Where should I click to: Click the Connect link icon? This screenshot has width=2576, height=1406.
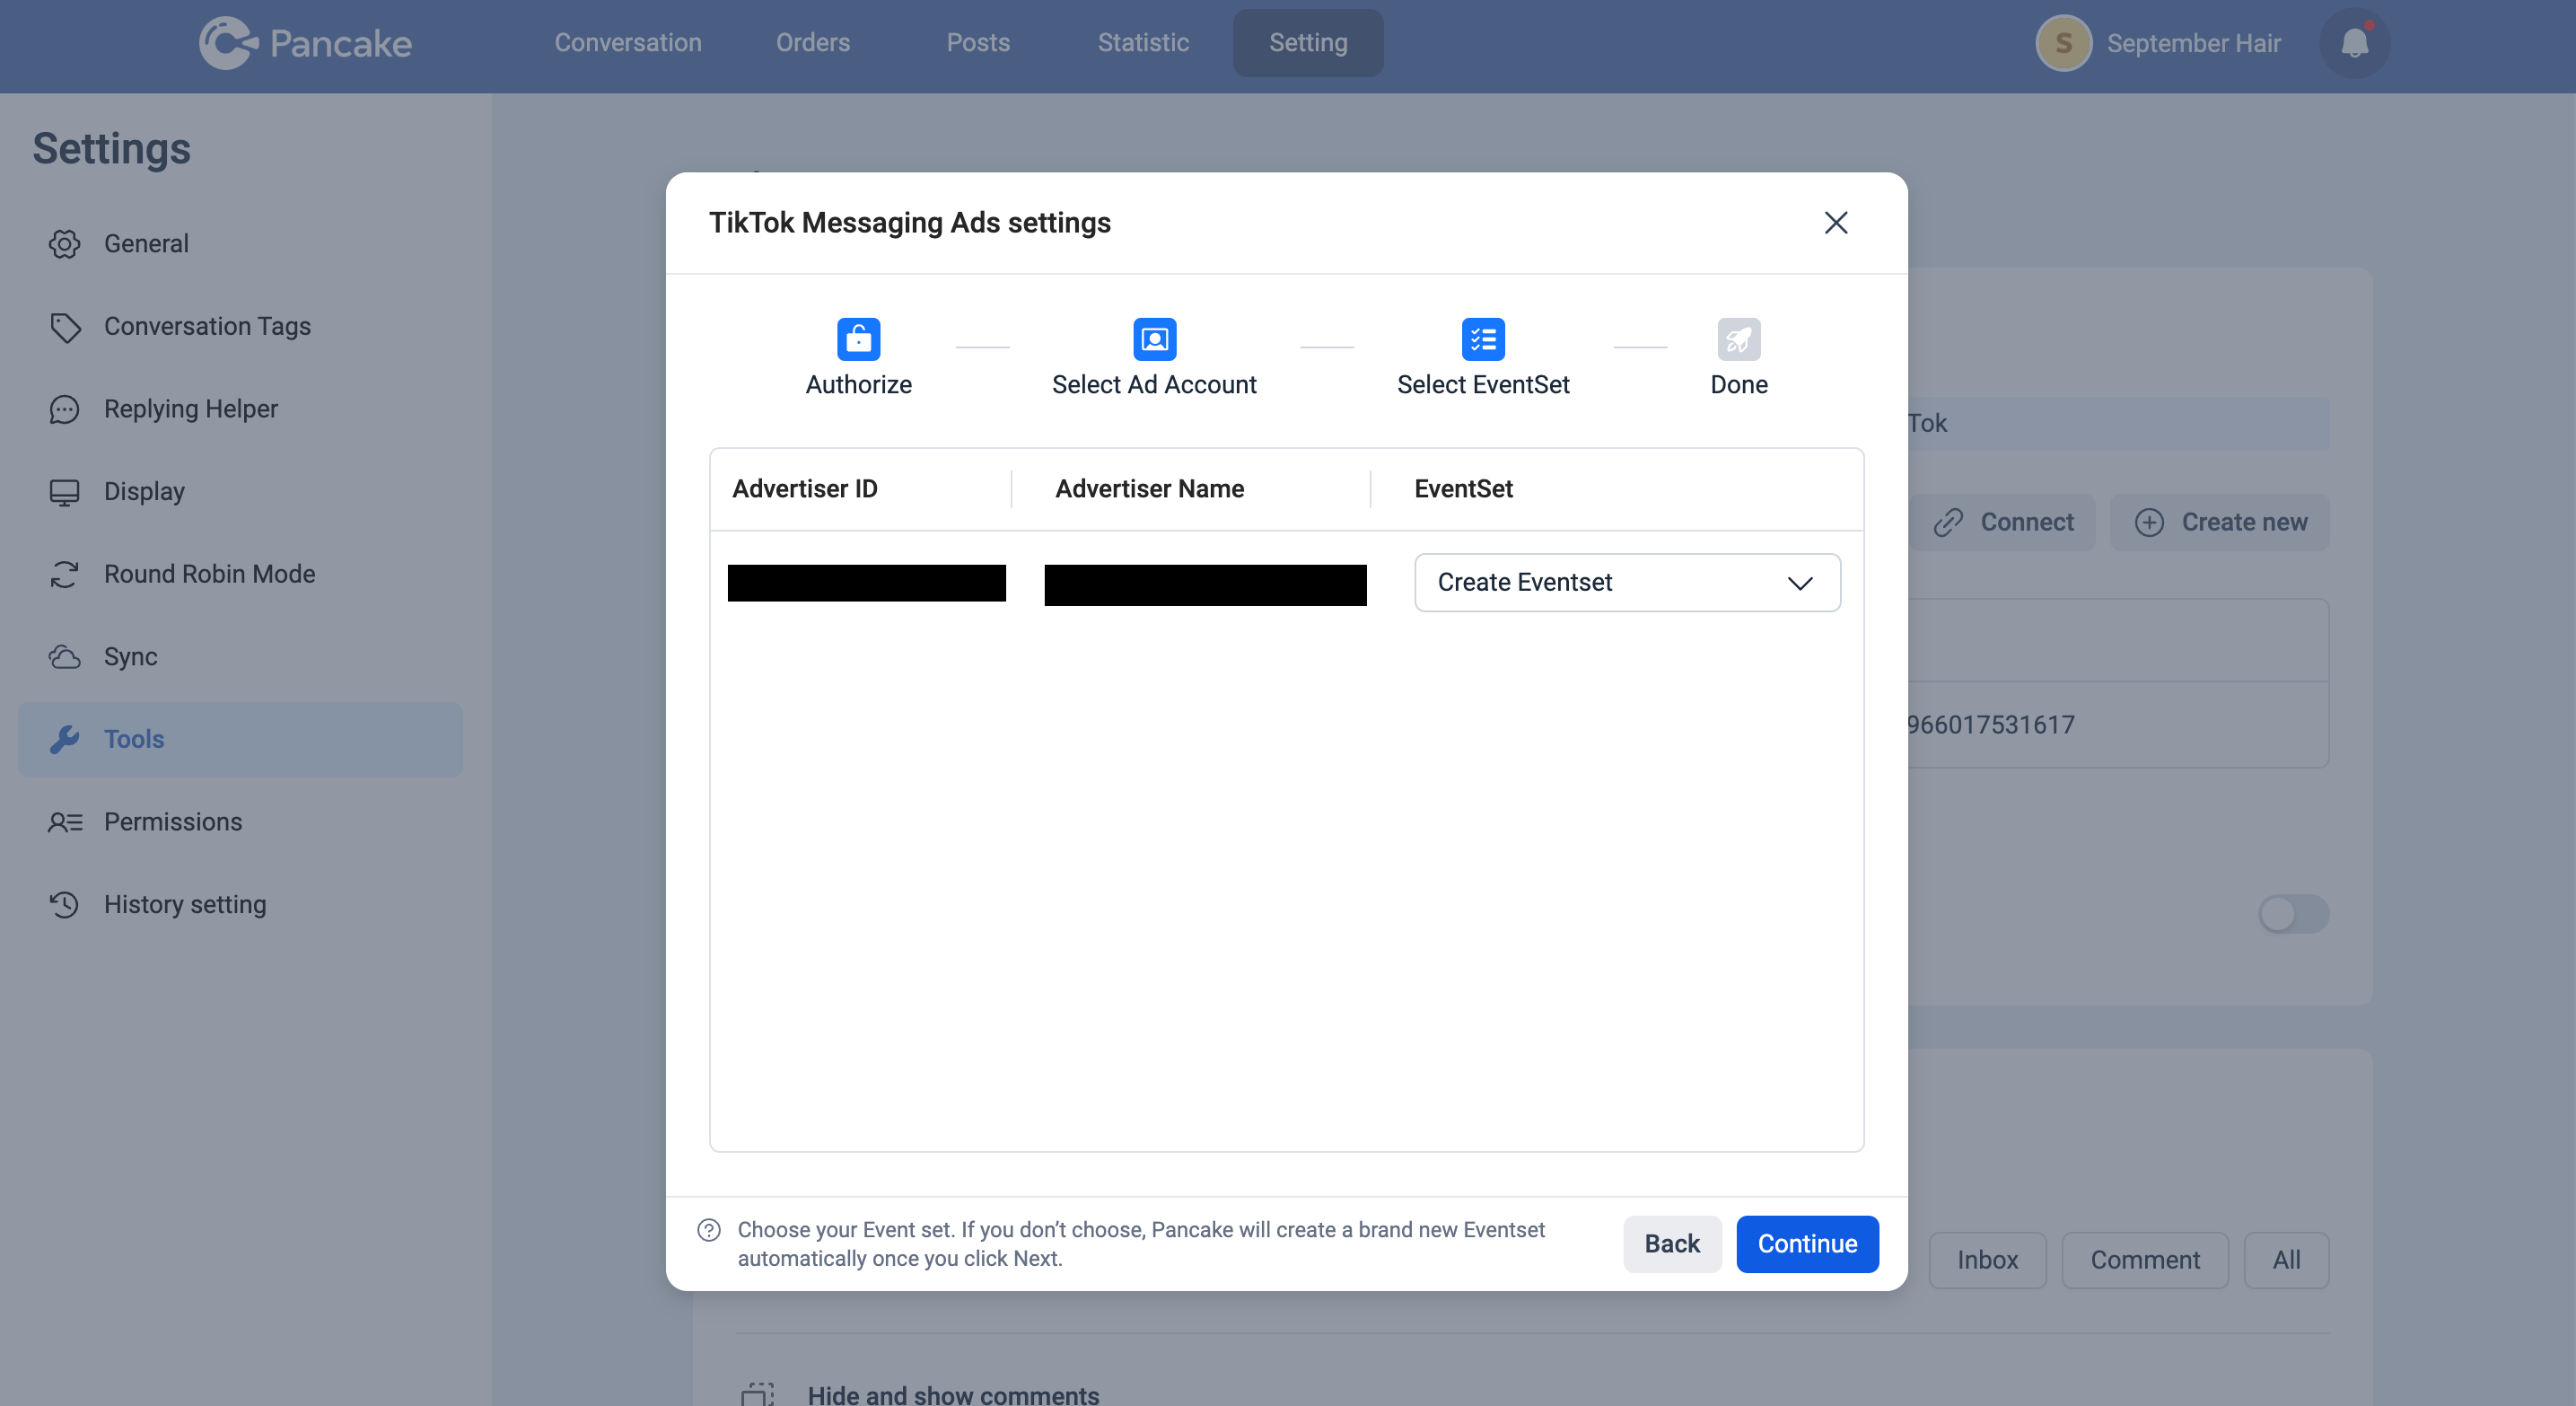click(x=1948, y=522)
